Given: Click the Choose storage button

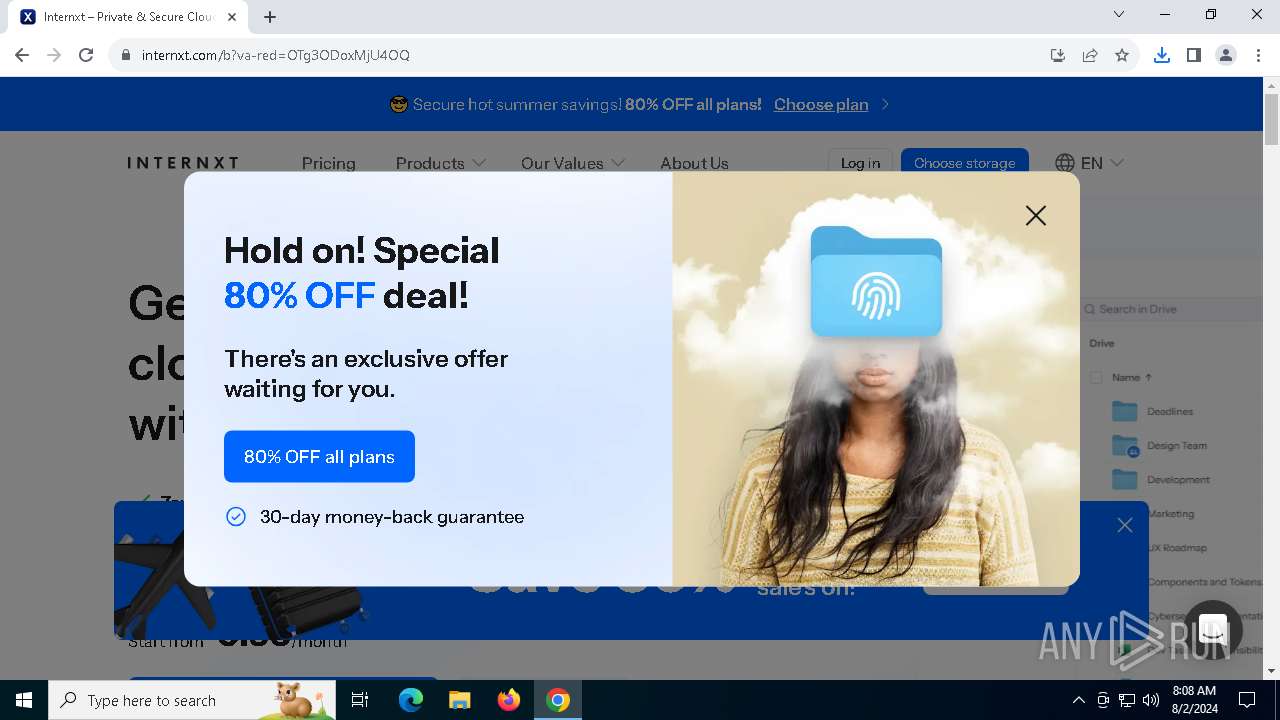Looking at the screenshot, I should click(x=964, y=163).
